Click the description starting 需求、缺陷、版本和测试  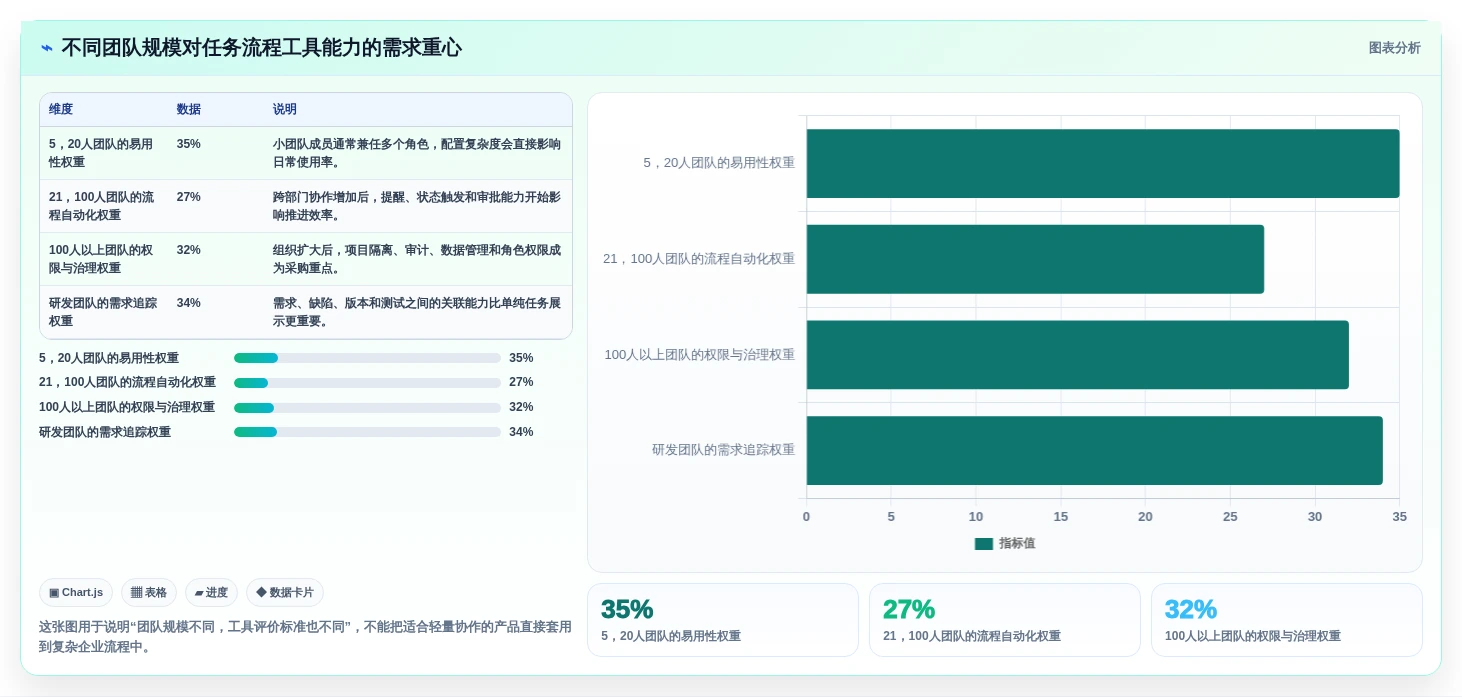coord(417,312)
